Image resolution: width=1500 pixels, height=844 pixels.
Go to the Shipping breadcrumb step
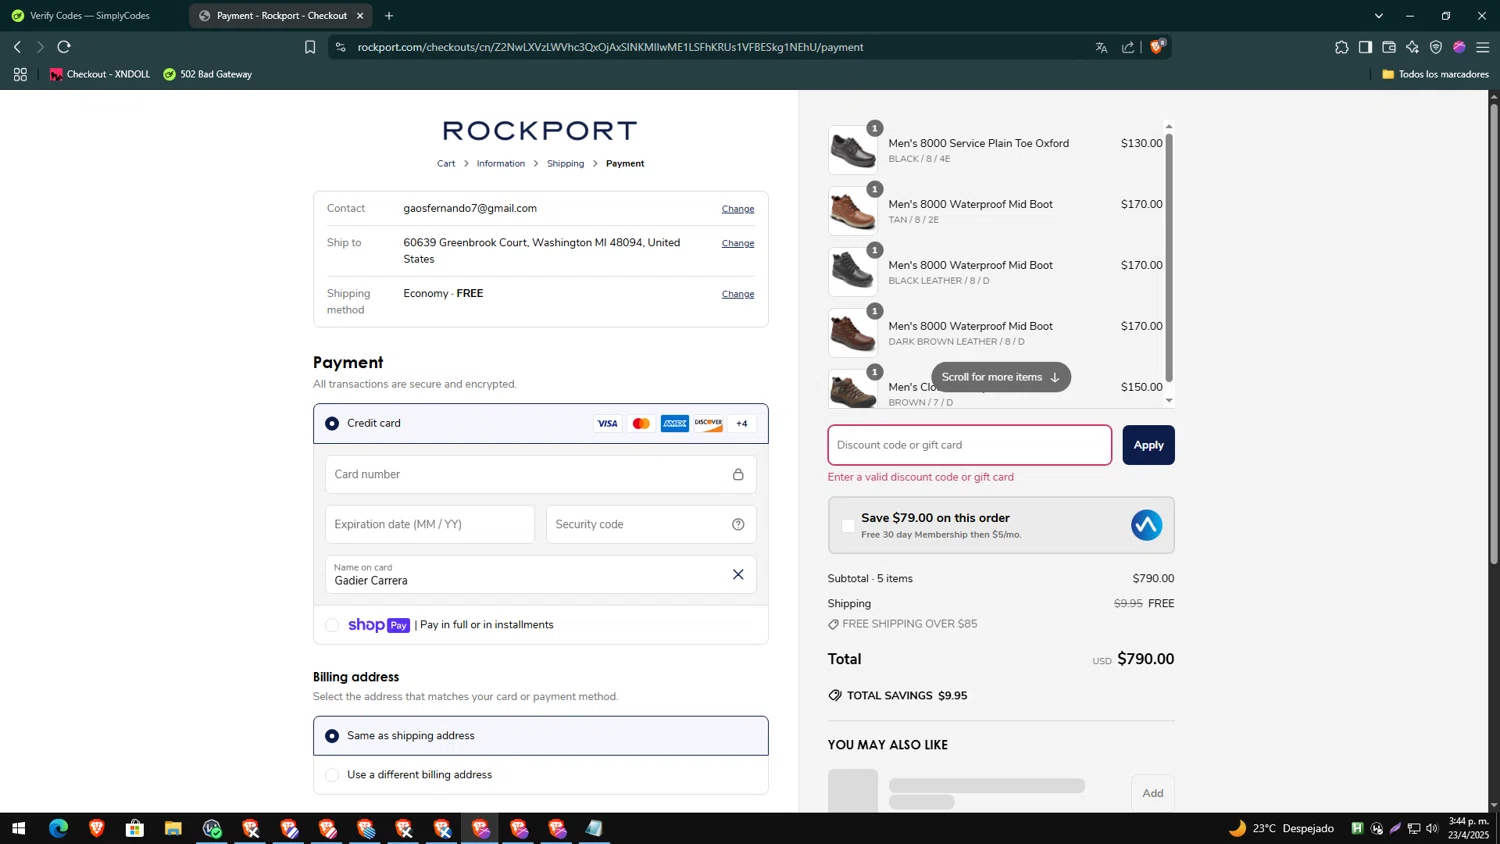coord(566,164)
